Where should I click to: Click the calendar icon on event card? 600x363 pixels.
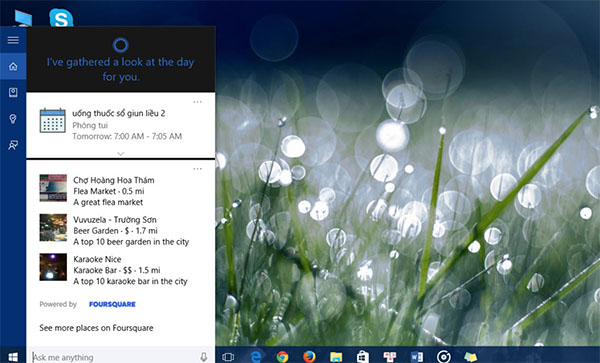pyautogui.click(x=53, y=120)
